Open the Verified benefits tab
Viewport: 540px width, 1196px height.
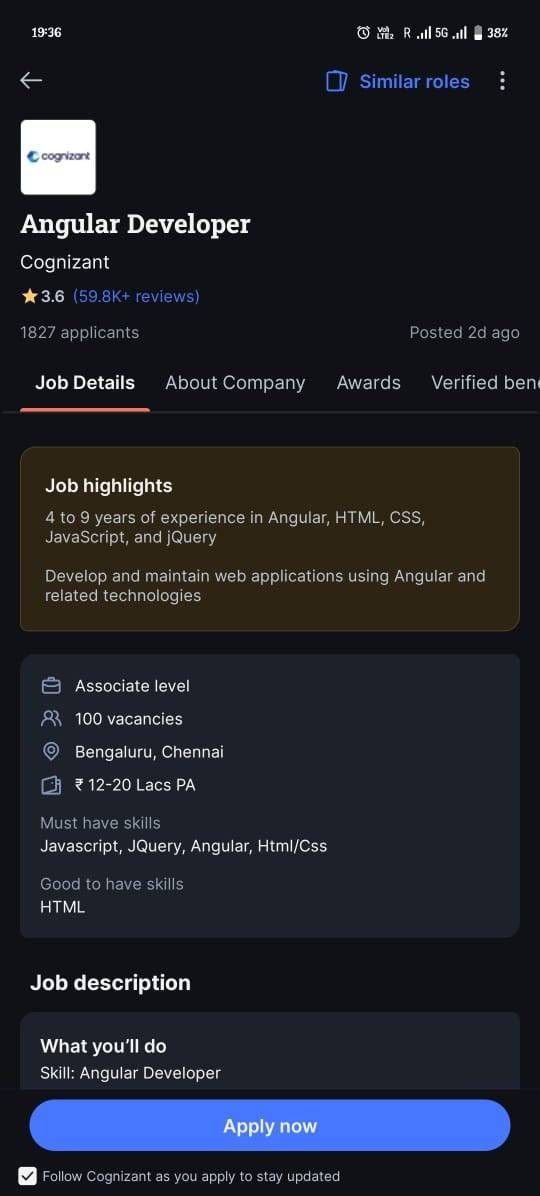(x=485, y=383)
